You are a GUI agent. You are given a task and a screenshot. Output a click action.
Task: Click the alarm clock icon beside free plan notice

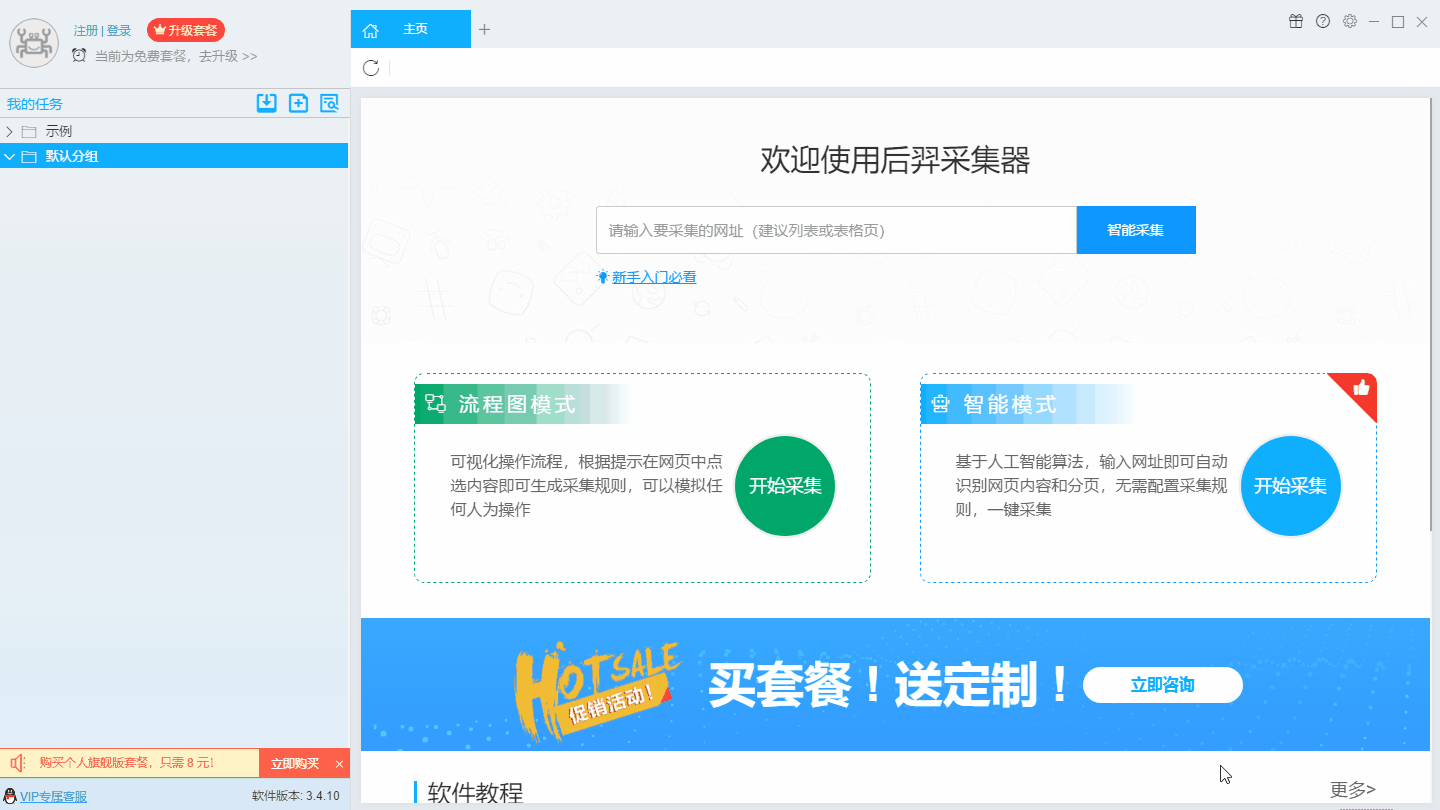pyautogui.click(x=79, y=55)
